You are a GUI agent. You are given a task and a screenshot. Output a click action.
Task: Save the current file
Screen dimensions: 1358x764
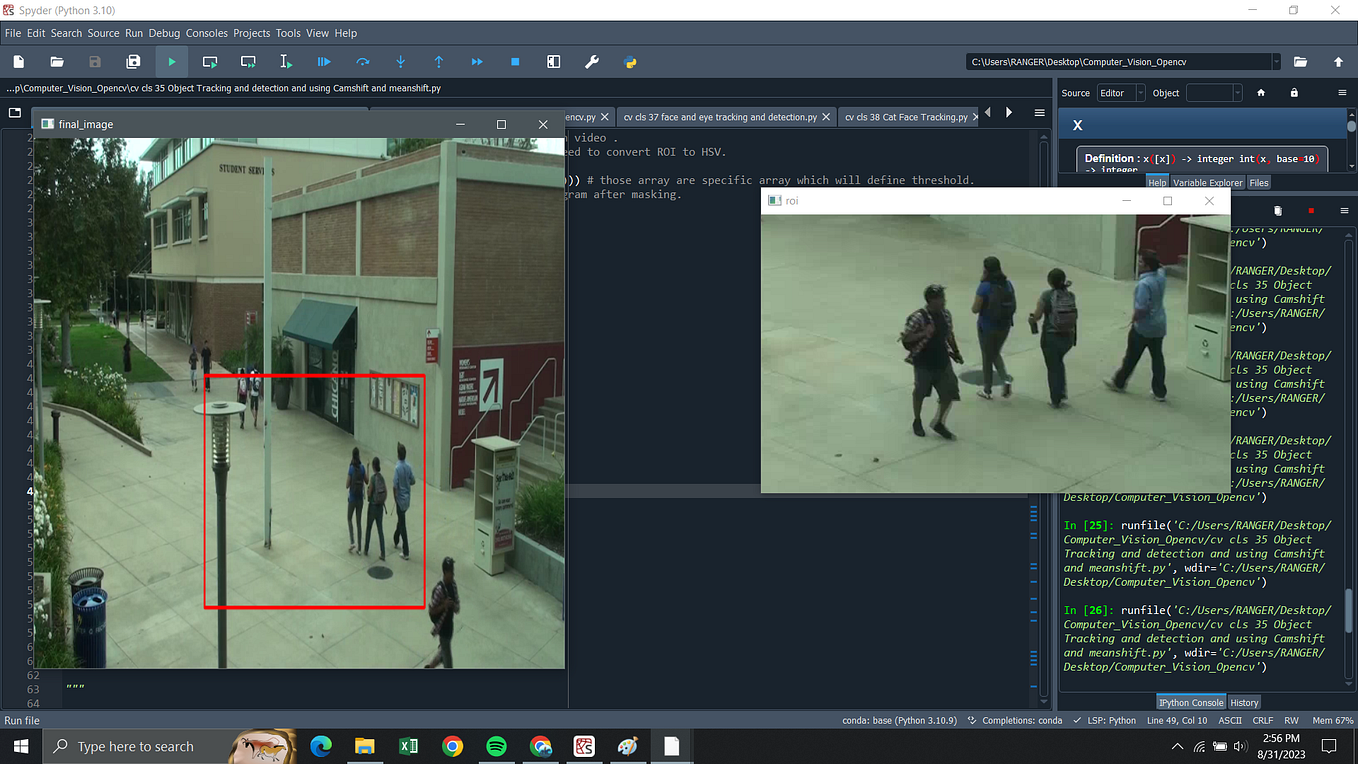pos(95,62)
